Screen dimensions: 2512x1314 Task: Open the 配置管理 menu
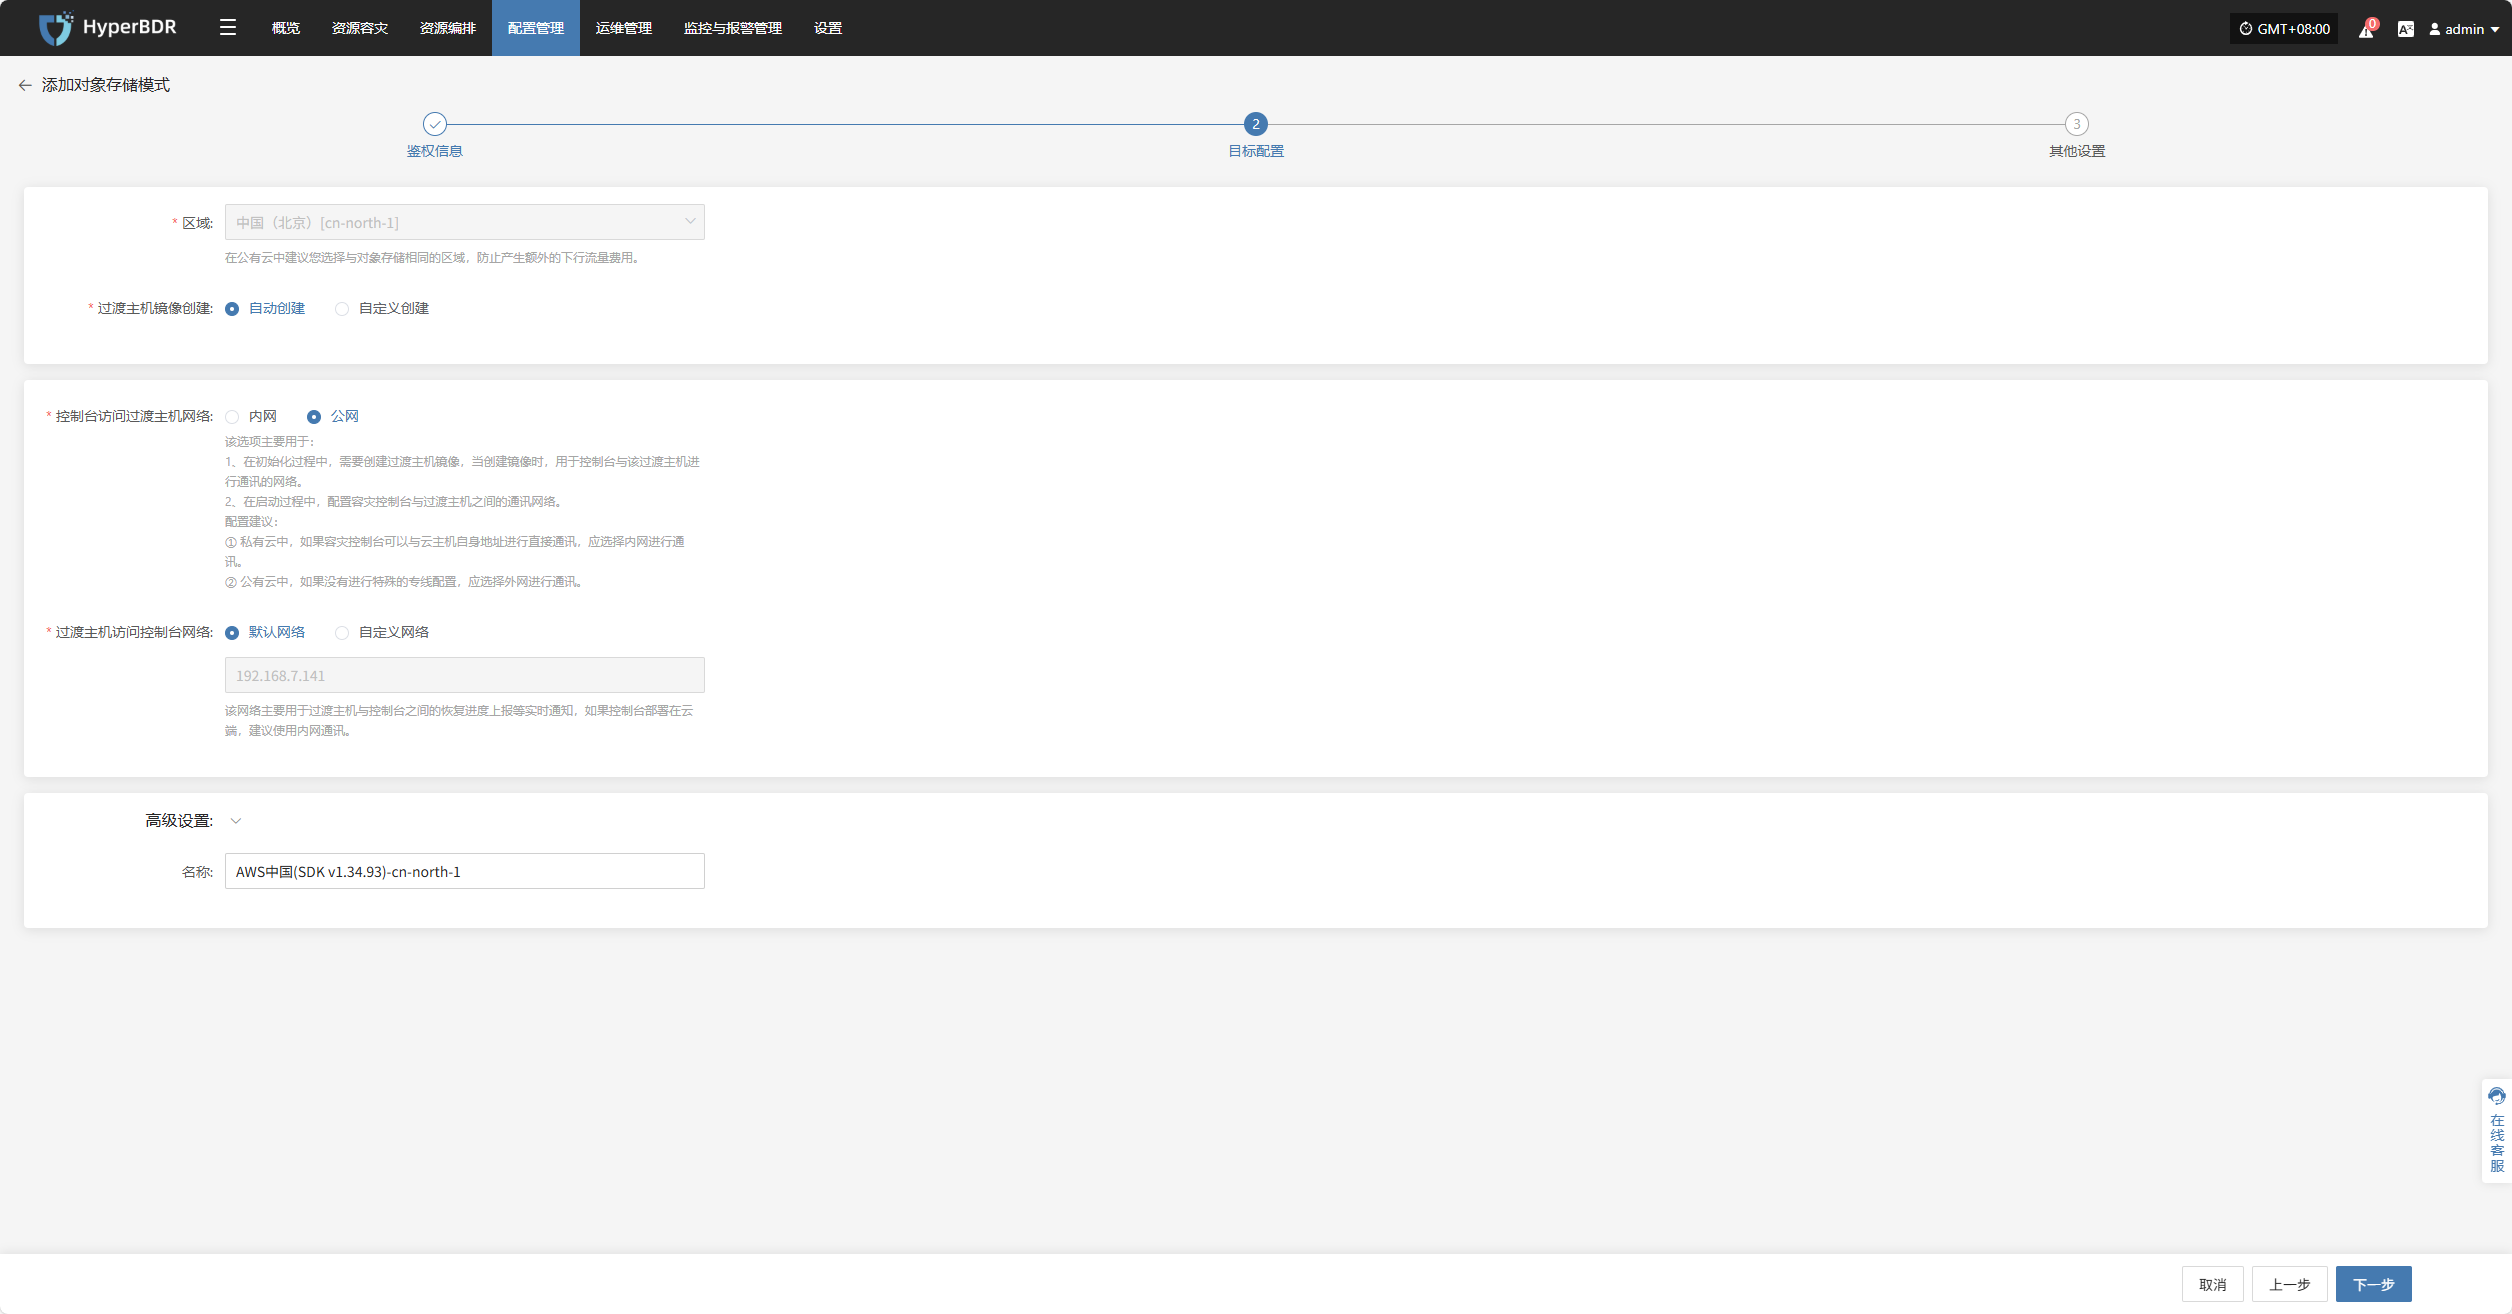[x=536, y=28]
